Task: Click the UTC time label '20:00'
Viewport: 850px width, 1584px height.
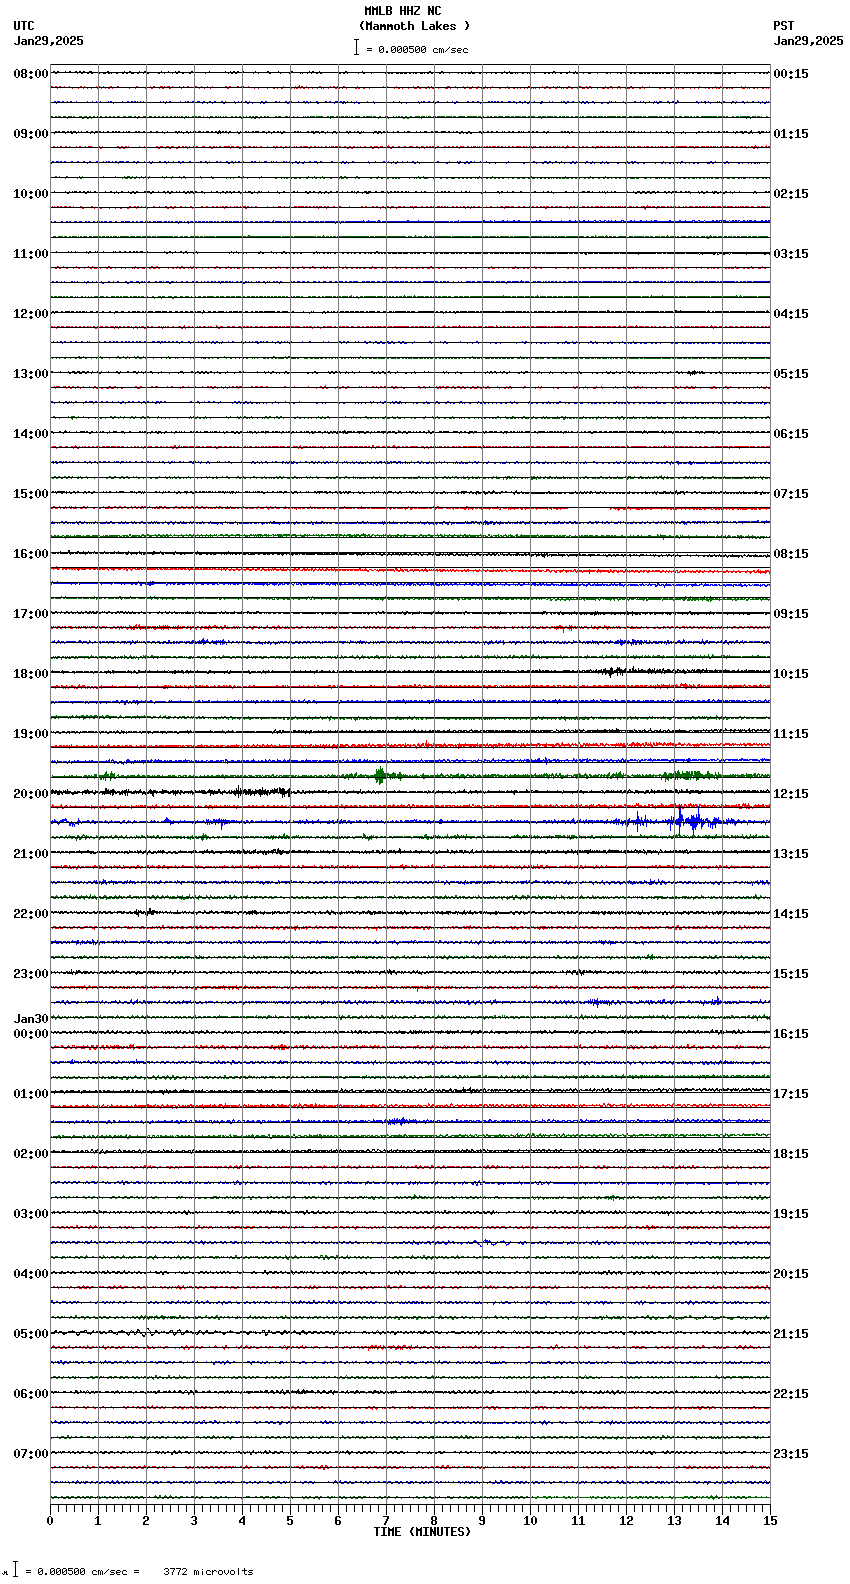Action: point(31,794)
